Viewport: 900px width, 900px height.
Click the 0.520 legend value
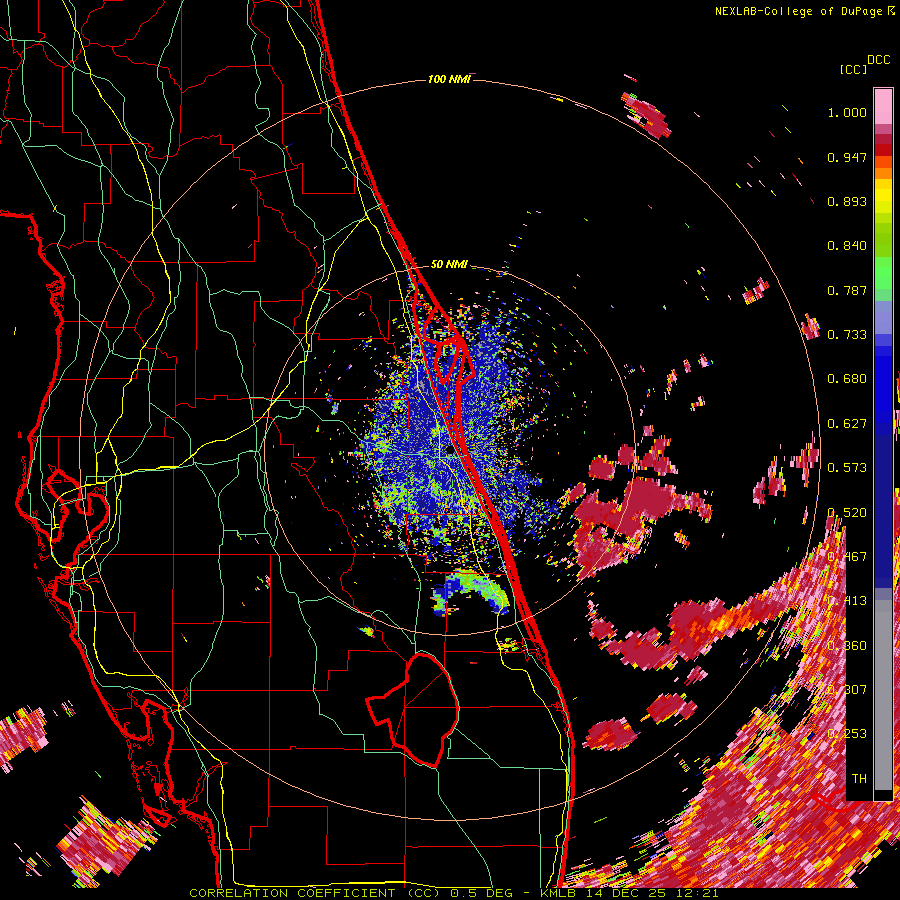847,513
